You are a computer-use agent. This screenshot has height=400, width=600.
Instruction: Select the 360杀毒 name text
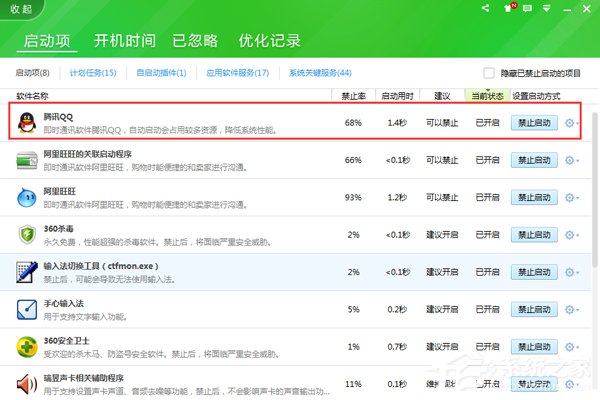click(x=58, y=229)
